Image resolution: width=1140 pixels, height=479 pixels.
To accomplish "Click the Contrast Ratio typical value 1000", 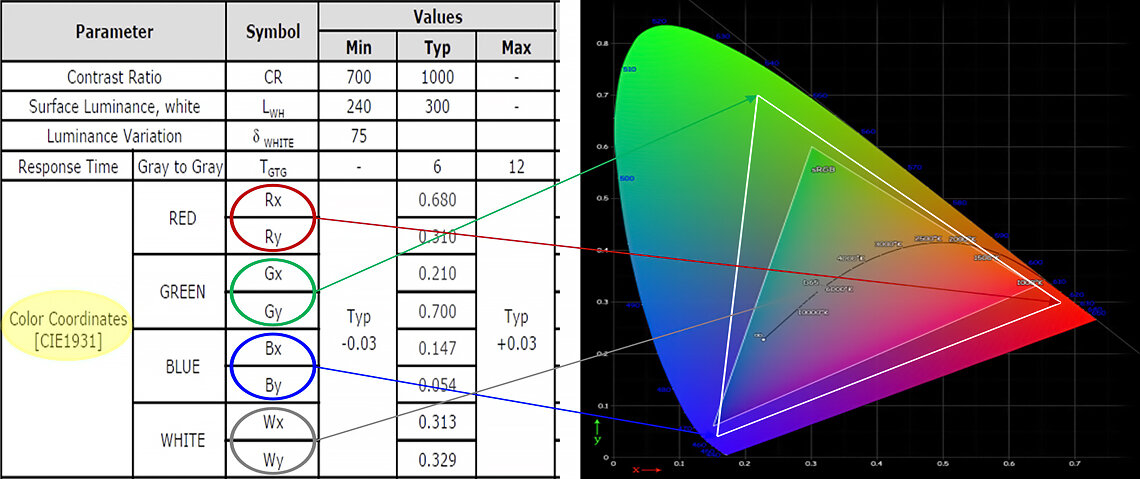I will click(x=436, y=77).
